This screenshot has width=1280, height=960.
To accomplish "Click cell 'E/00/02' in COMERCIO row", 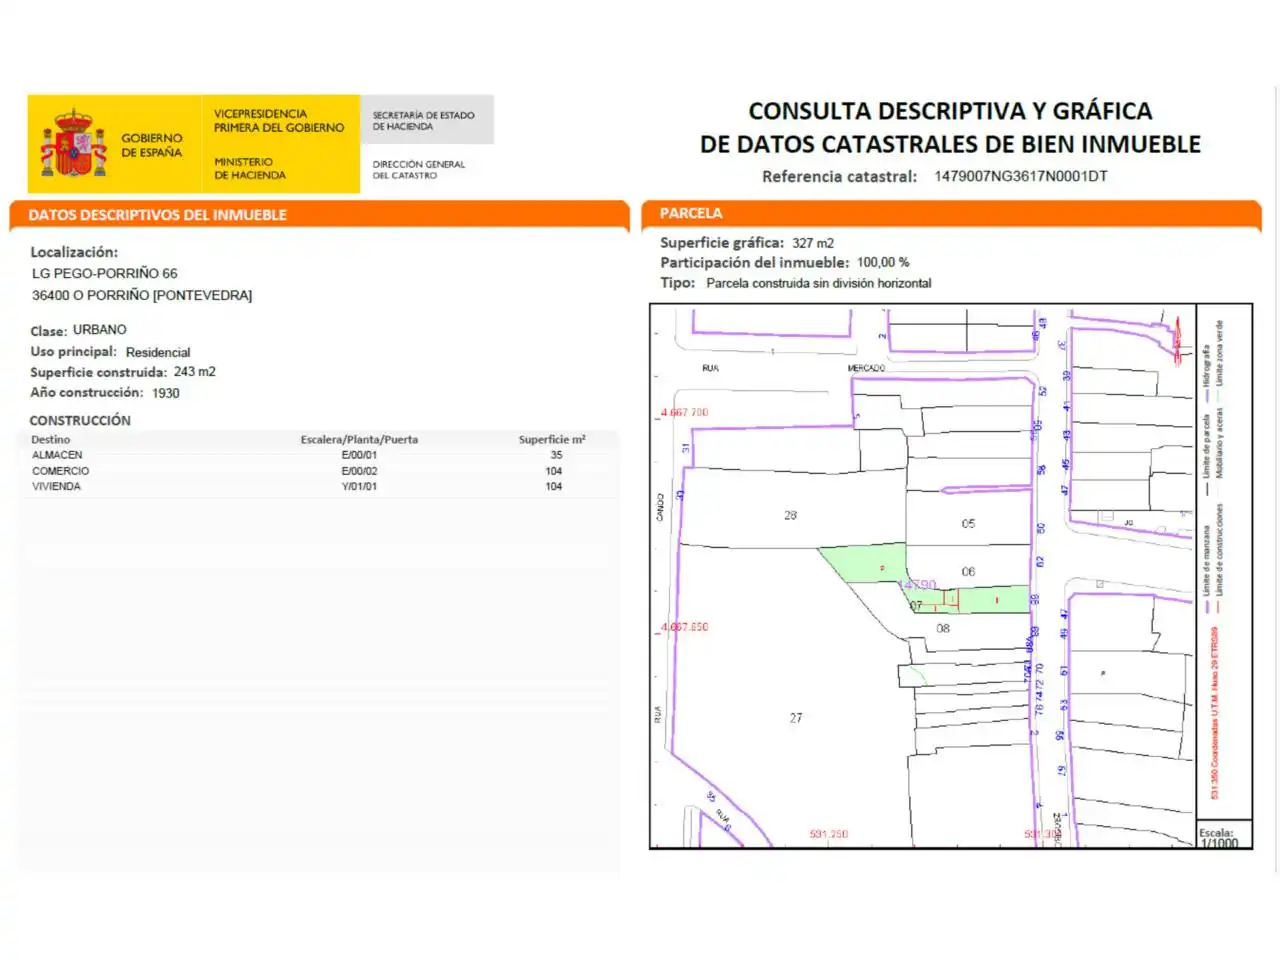I will pyautogui.click(x=359, y=471).
